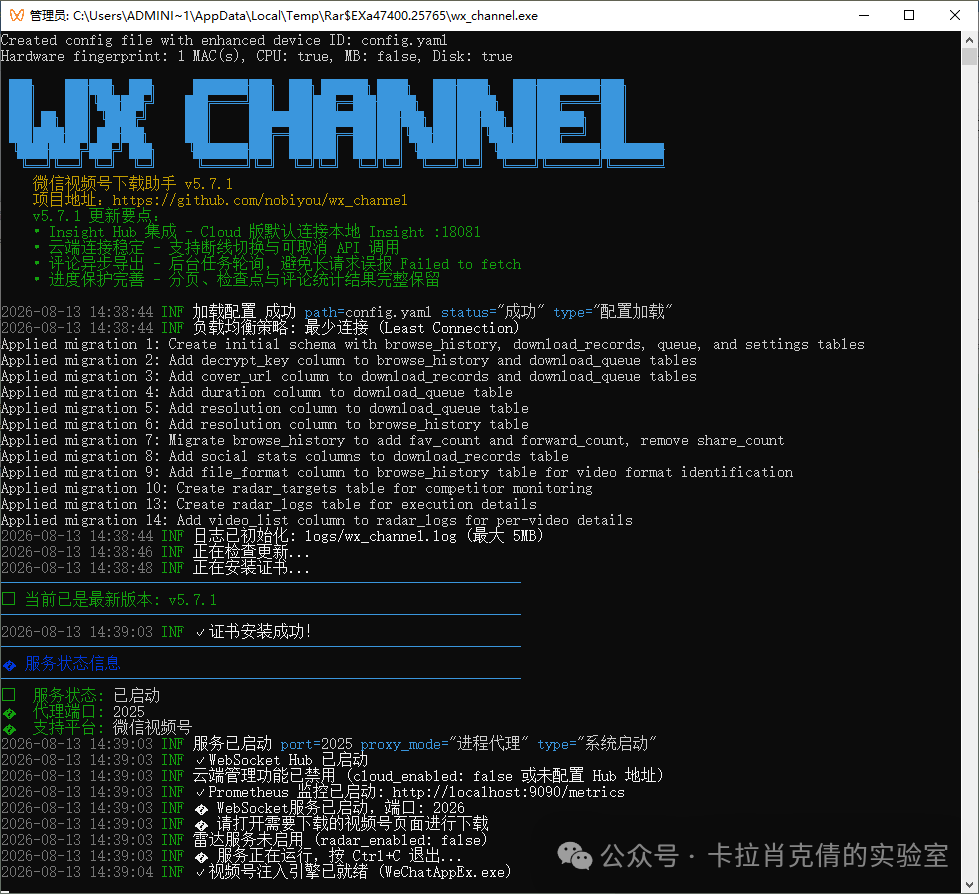Click '当前已是最新版本: v5.7.1' text
The image size is (979, 894).
[x=121, y=600]
